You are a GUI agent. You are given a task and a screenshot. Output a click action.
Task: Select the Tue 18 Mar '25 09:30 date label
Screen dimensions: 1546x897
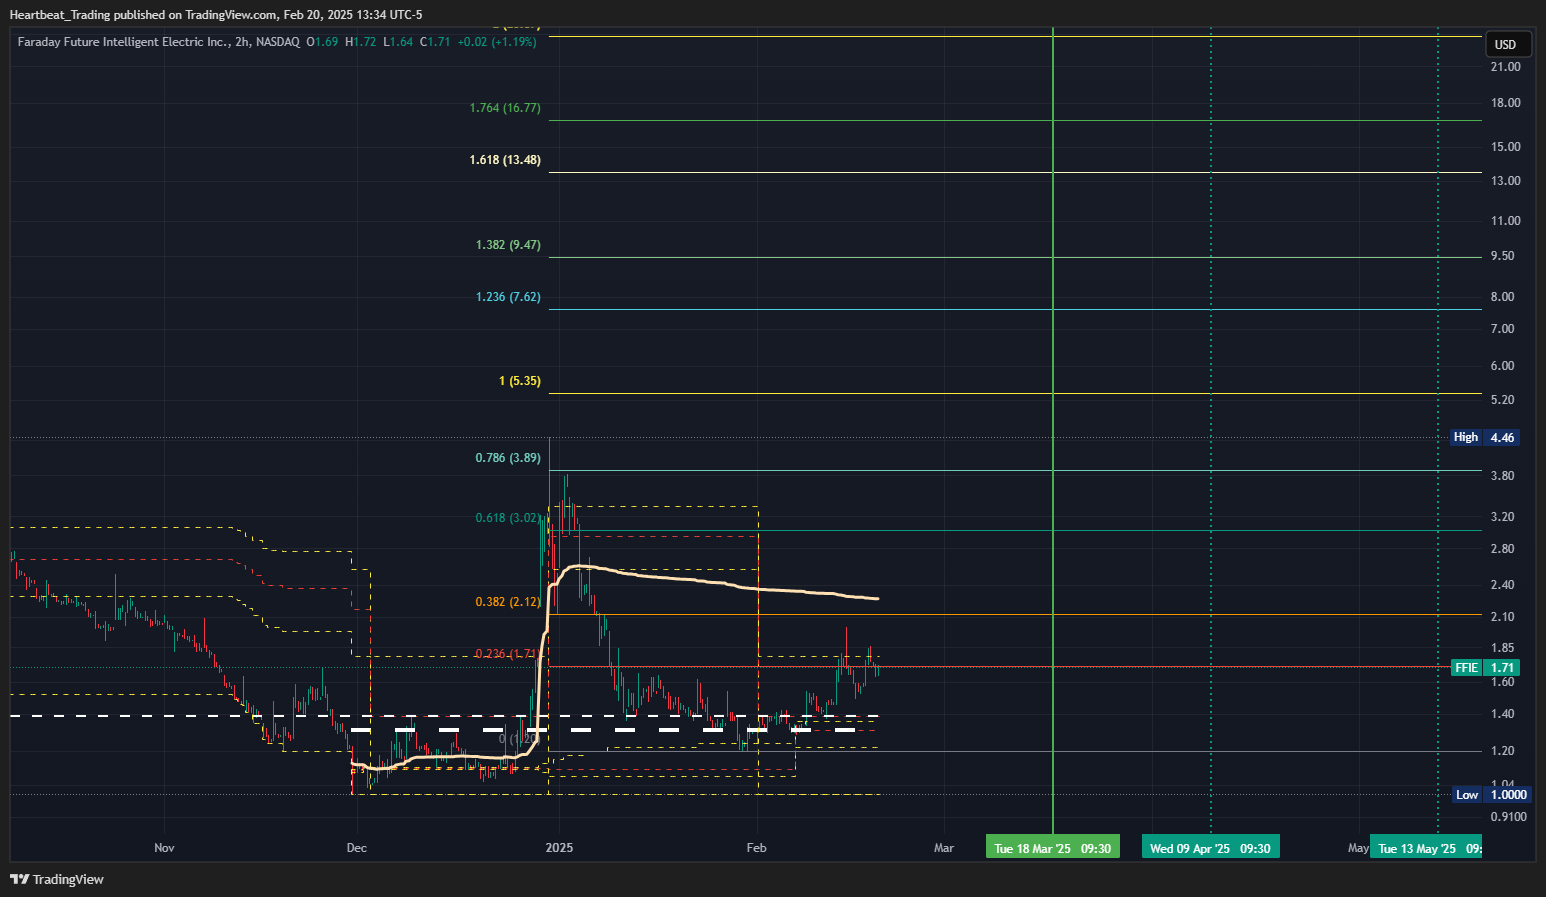tap(1052, 848)
